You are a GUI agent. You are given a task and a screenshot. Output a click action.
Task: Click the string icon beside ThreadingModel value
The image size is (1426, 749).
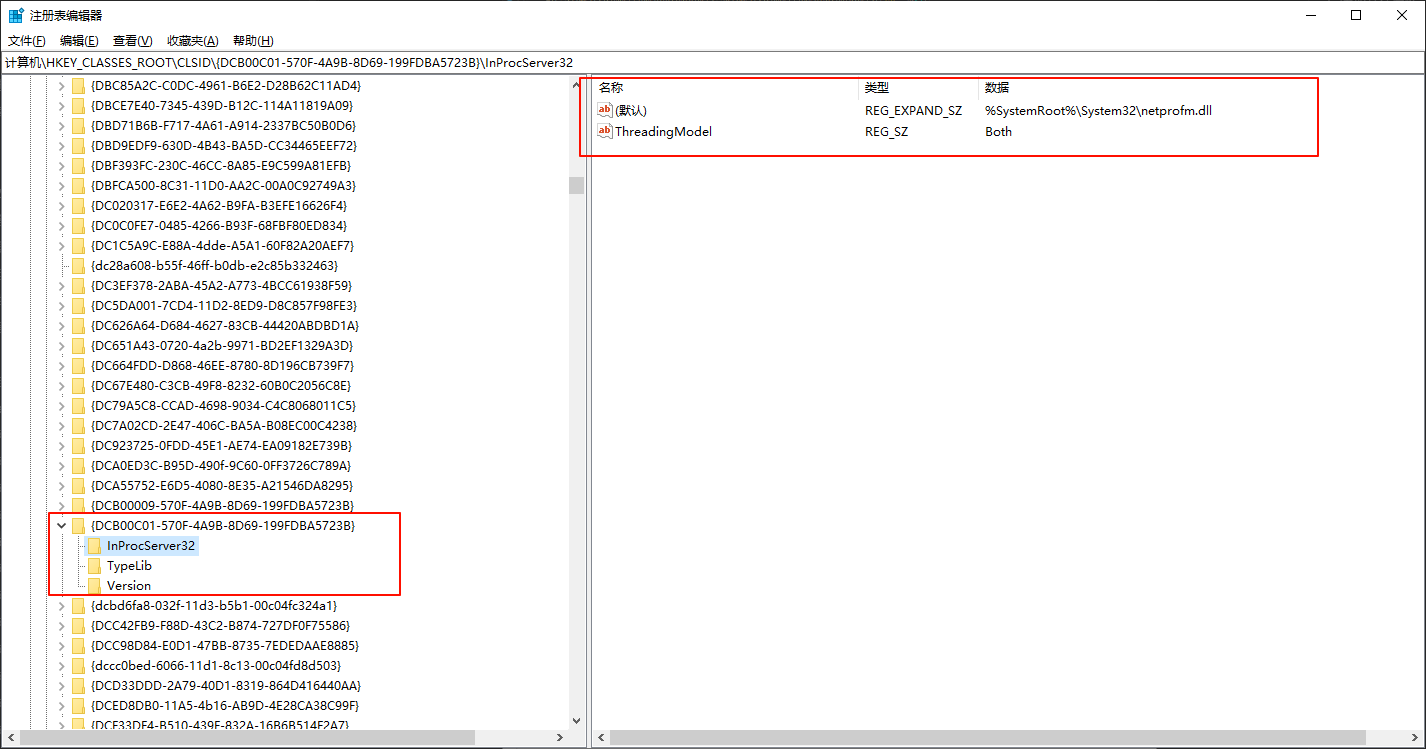[x=604, y=131]
